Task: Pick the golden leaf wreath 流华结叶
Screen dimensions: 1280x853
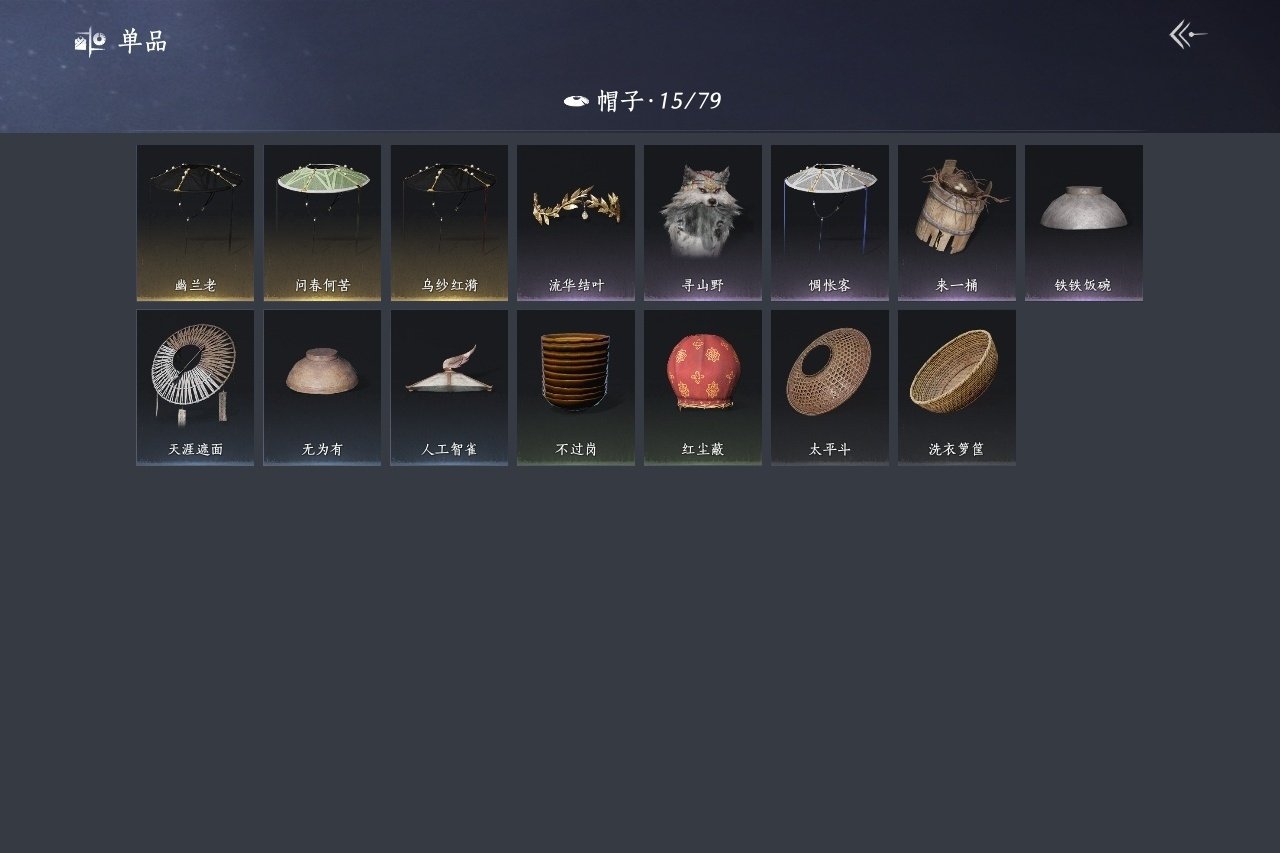Action: (x=576, y=223)
